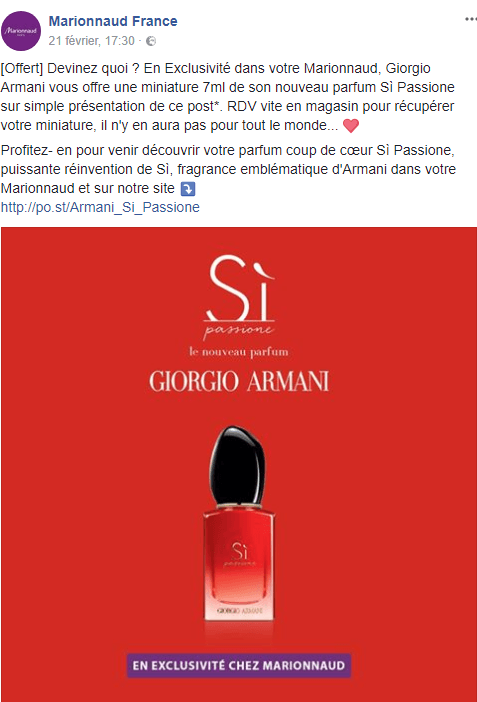The width and height of the screenshot is (477, 702).
Task: Click the large Sì passione logo
Action: pos(239,295)
